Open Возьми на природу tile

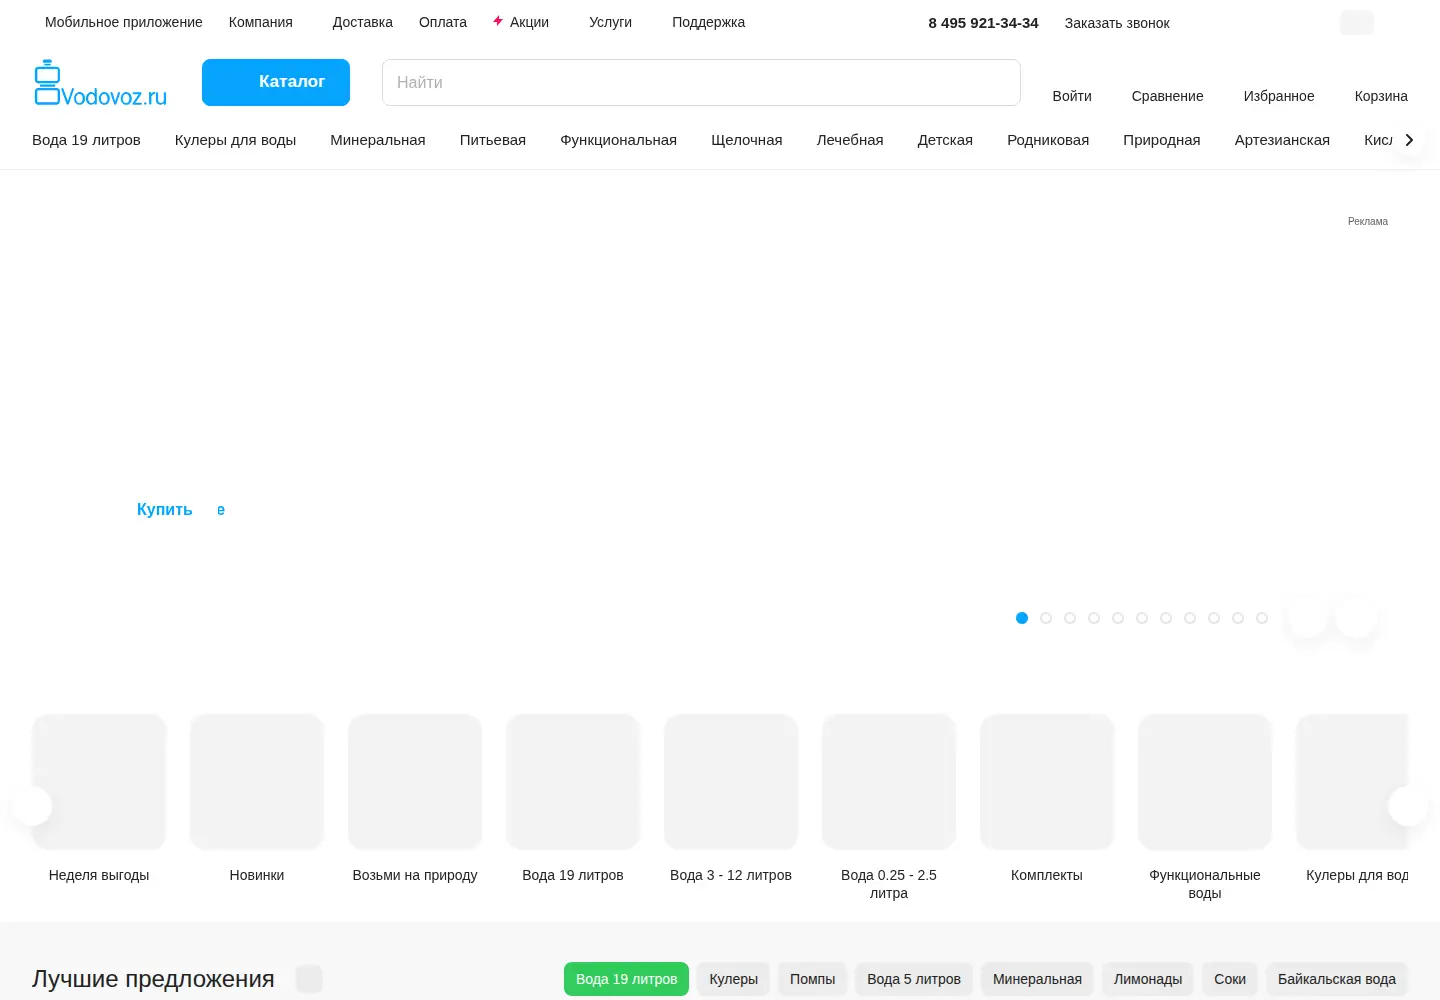pyautogui.click(x=415, y=798)
